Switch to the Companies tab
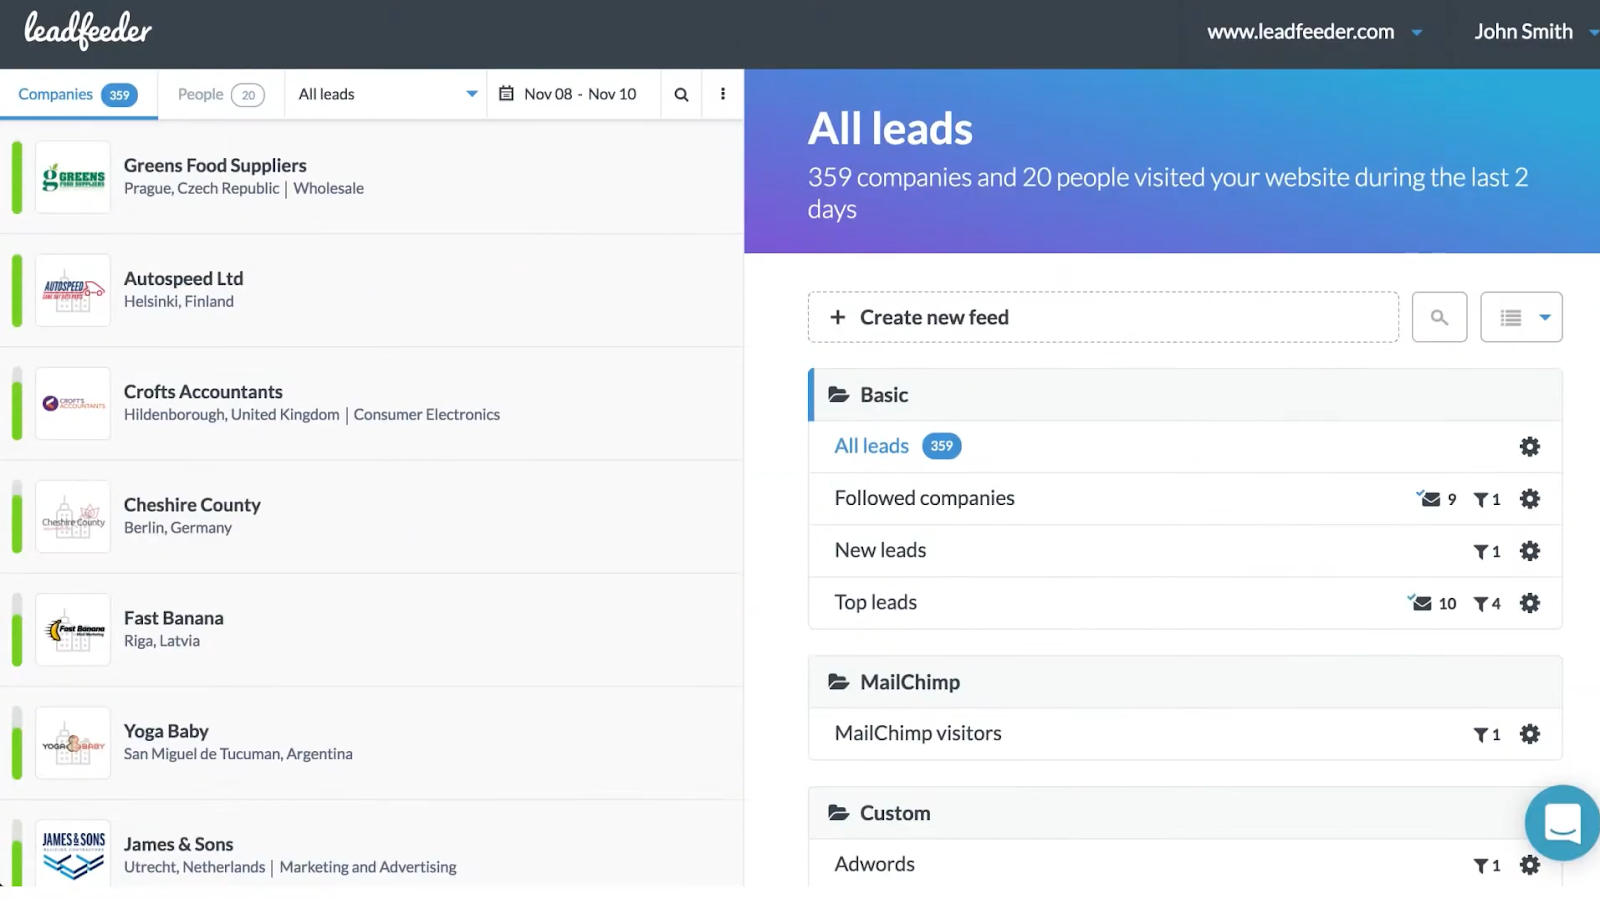The width and height of the screenshot is (1600, 899). [x=78, y=94]
